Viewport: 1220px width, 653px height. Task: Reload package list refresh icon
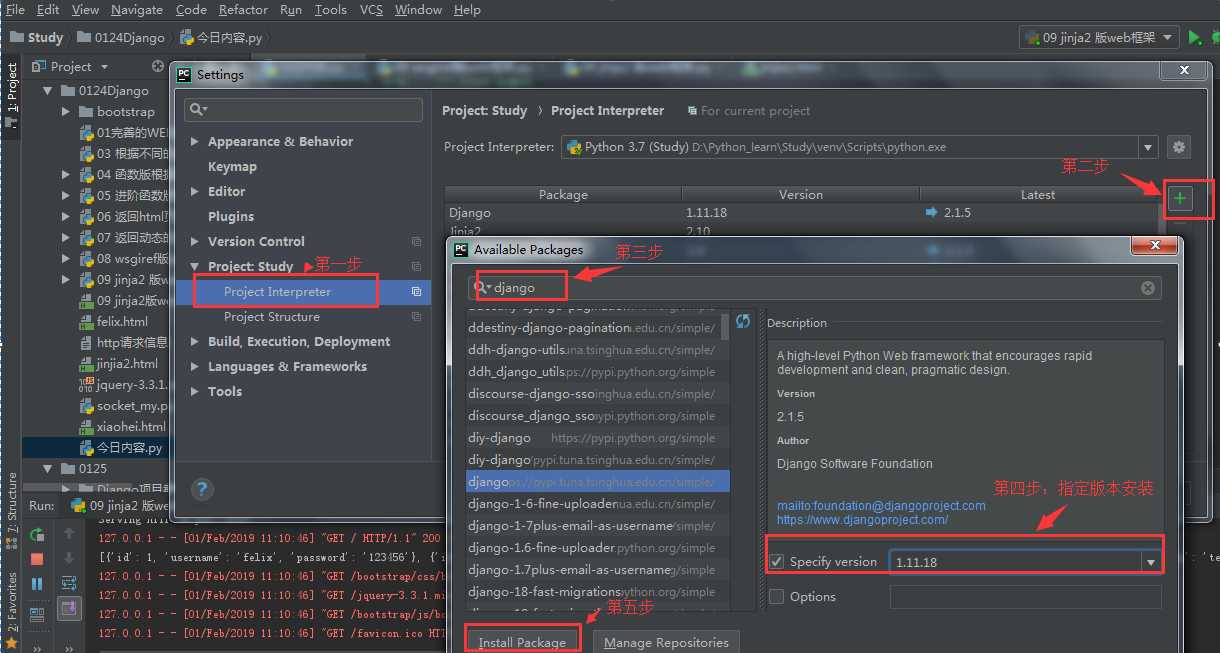(743, 321)
